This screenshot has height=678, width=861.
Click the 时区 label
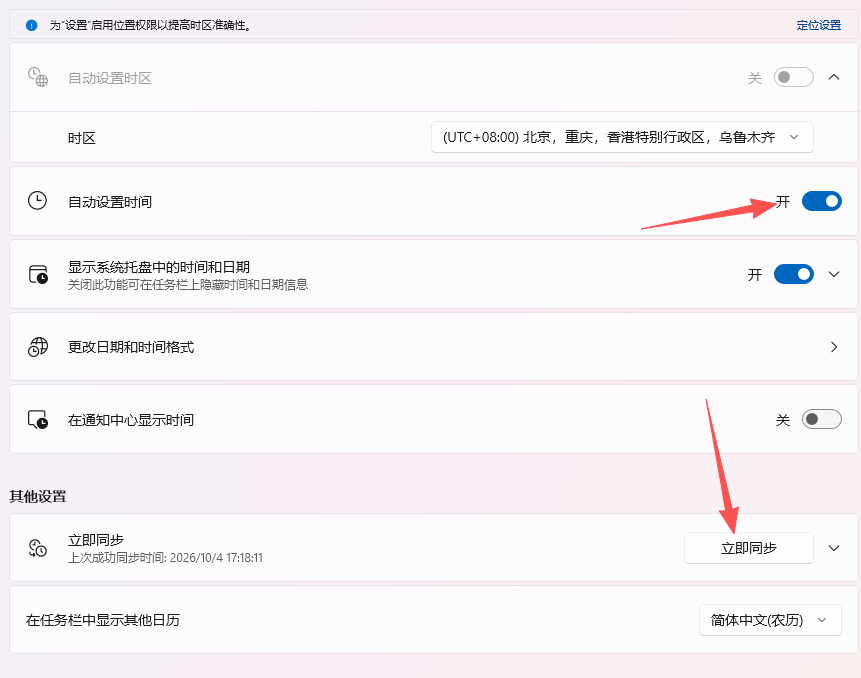(82, 138)
